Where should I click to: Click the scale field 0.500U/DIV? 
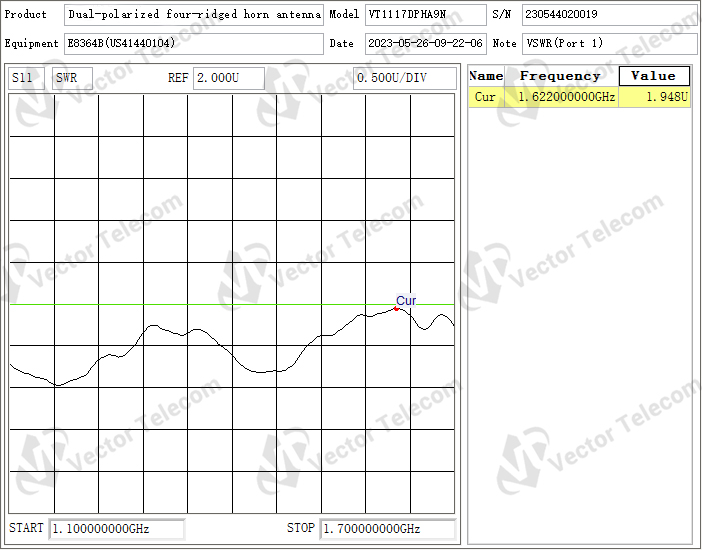[405, 78]
